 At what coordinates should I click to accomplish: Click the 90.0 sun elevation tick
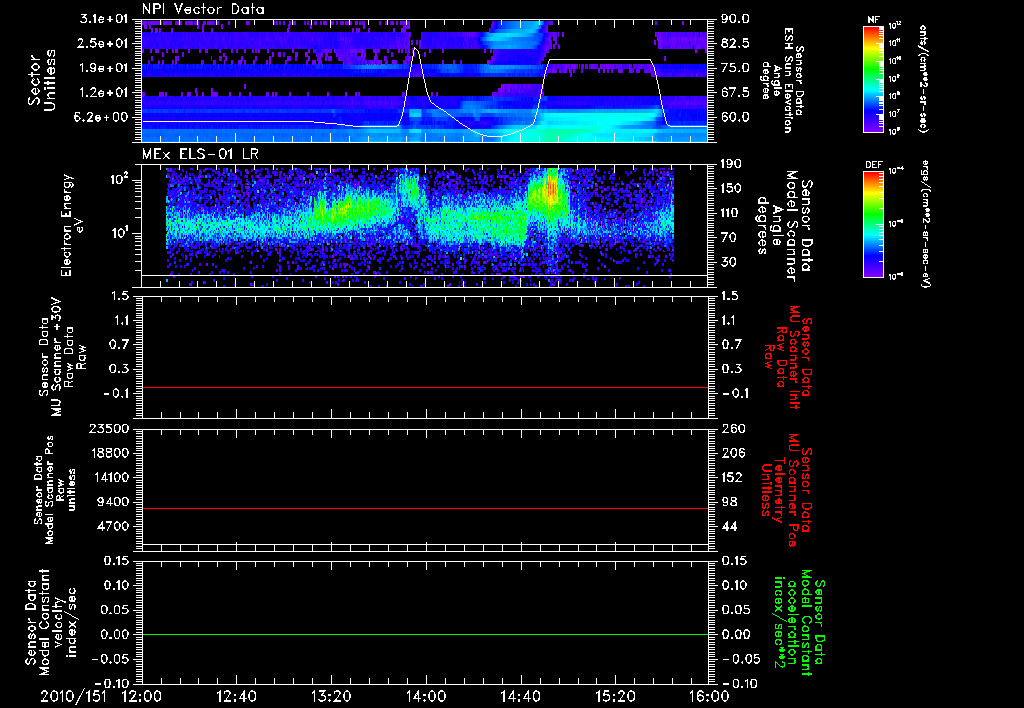coord(735,19)
